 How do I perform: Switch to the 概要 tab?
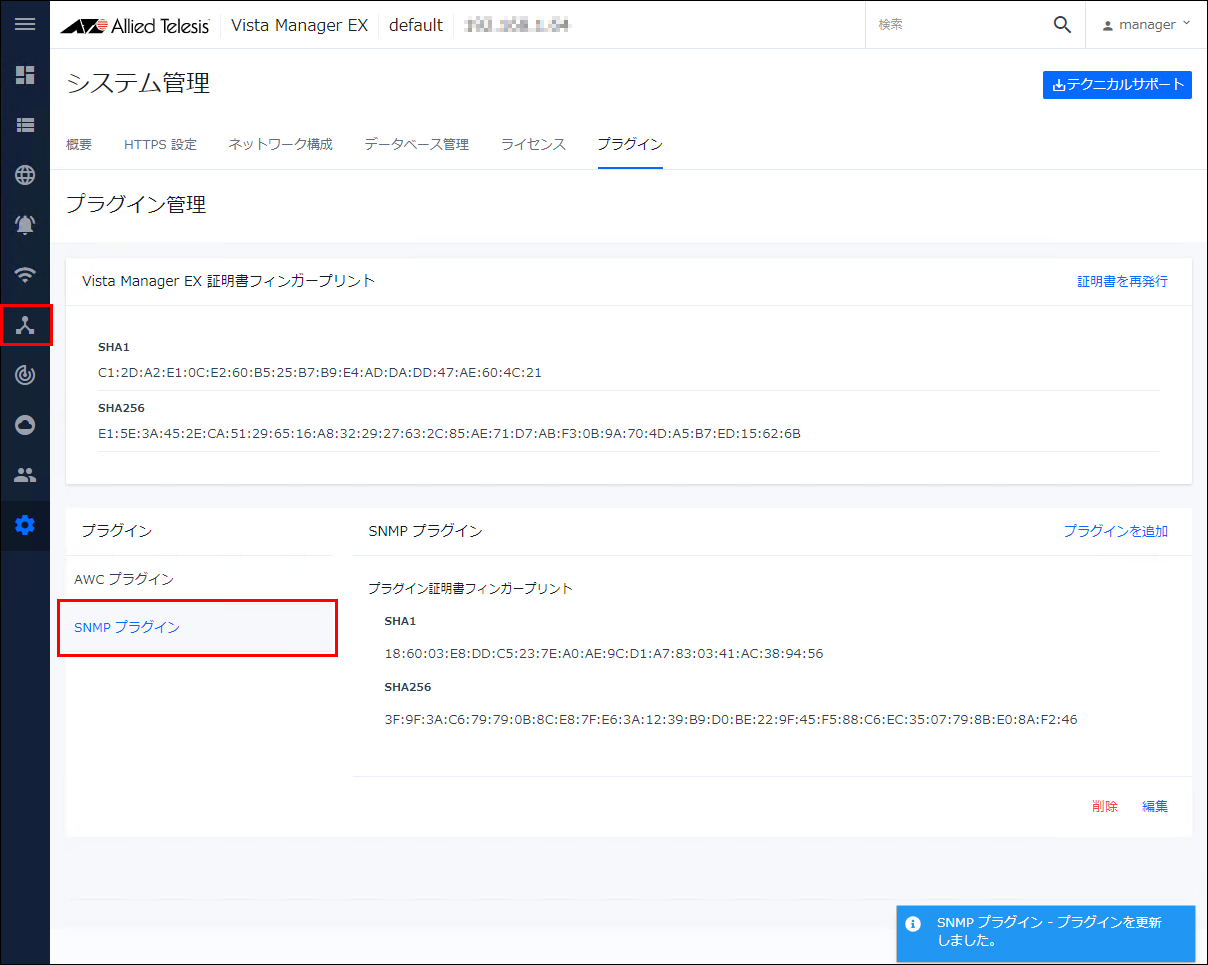coord(79,144)
